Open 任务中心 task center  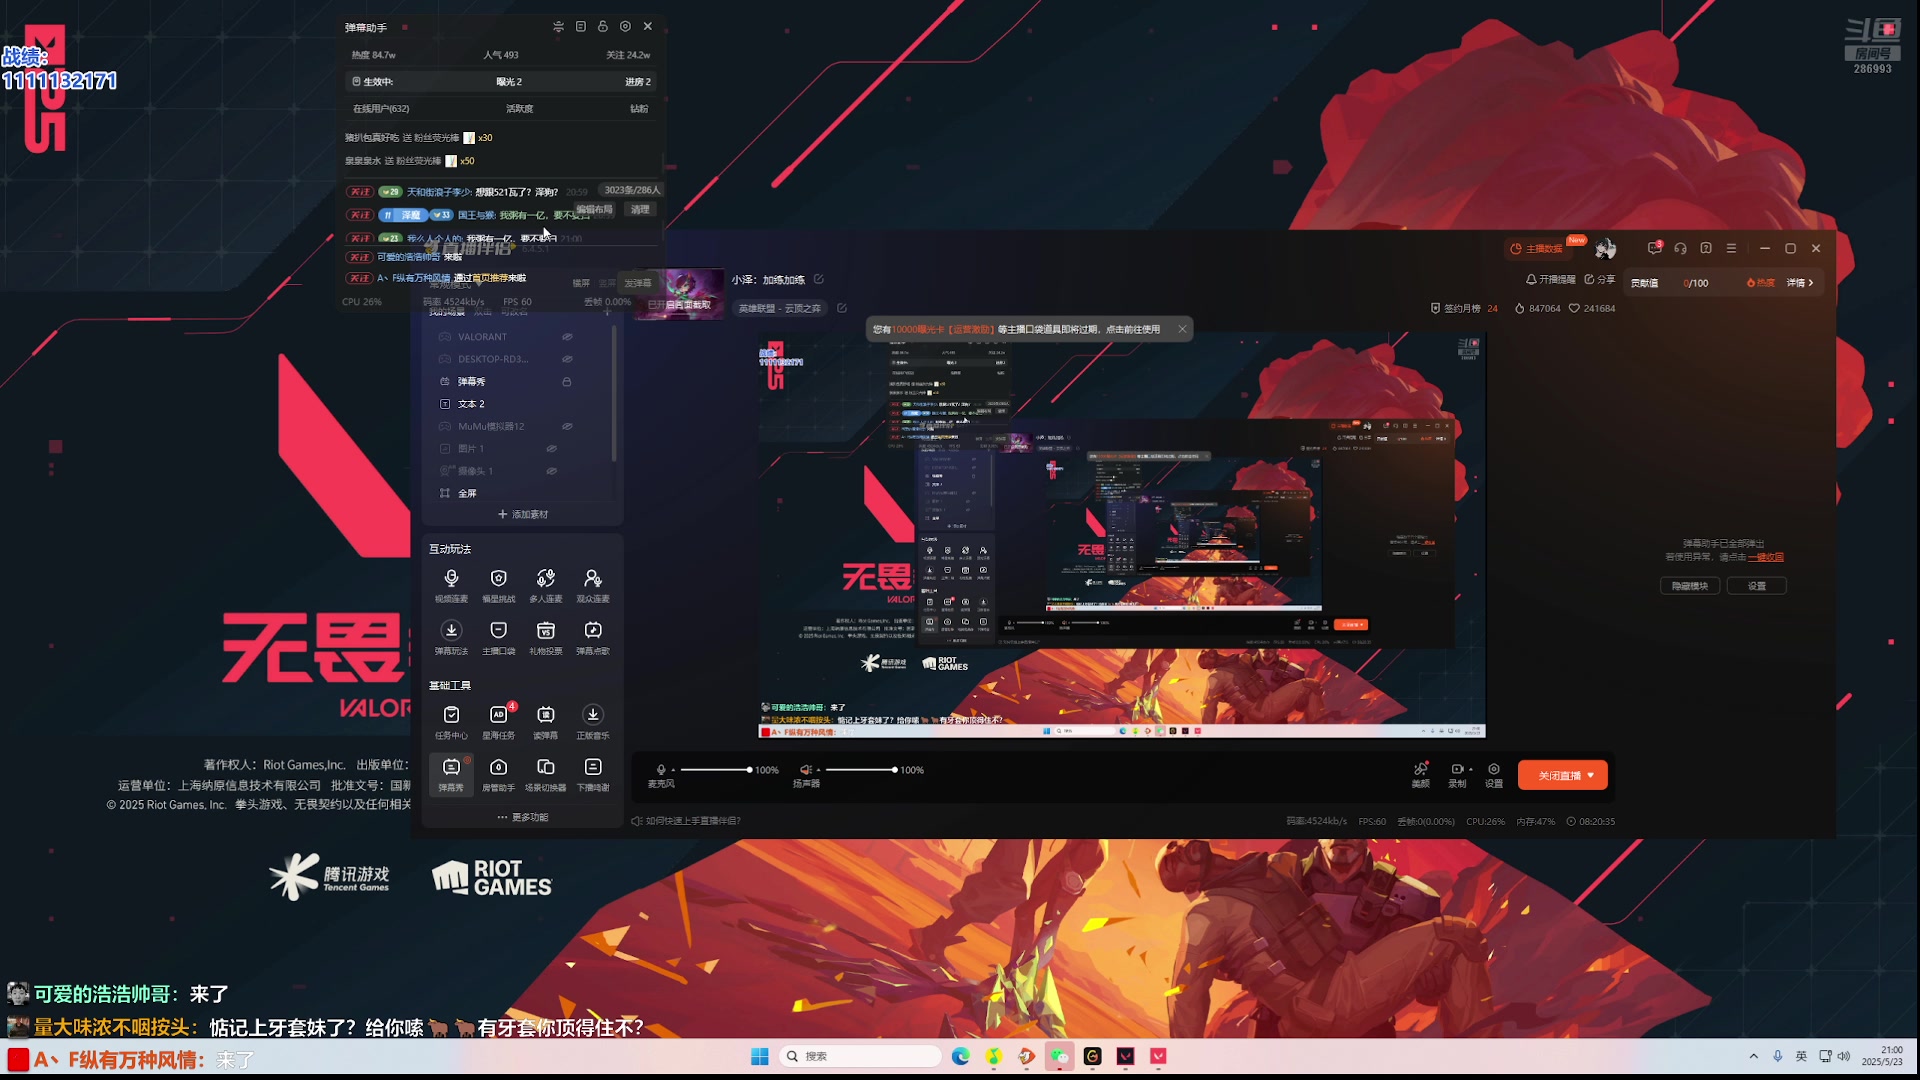pos(451,721)
